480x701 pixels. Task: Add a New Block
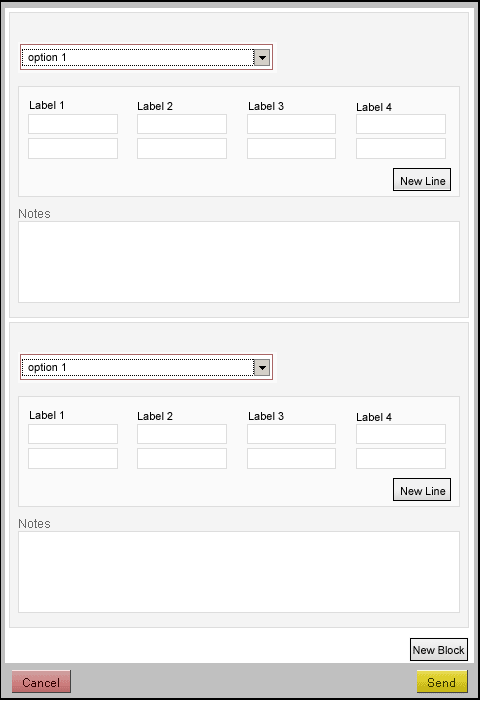[x=439, y=650]
